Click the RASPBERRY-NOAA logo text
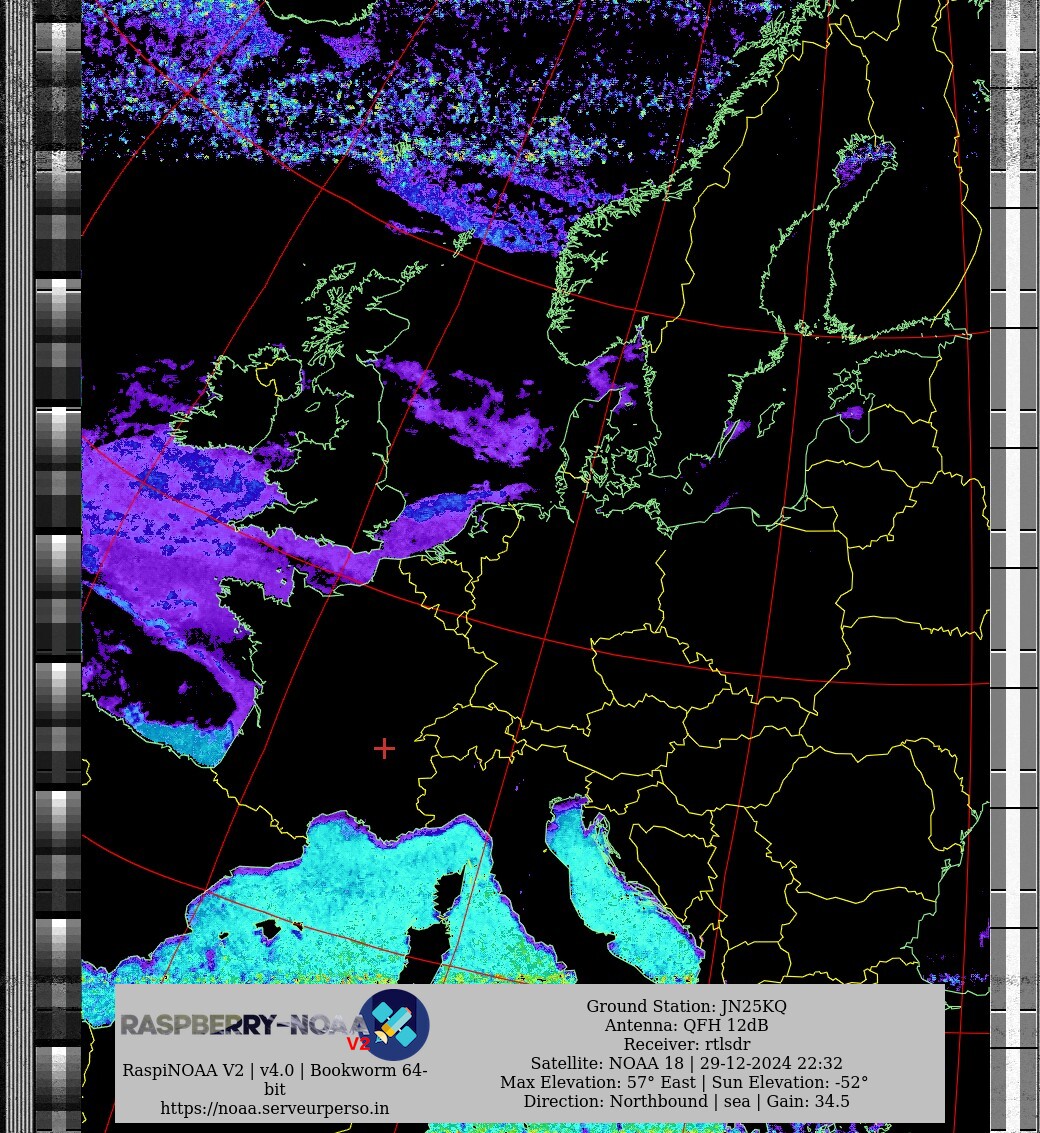The width and height of the screenshot is (1040, 1133). tap(240, 1025)
